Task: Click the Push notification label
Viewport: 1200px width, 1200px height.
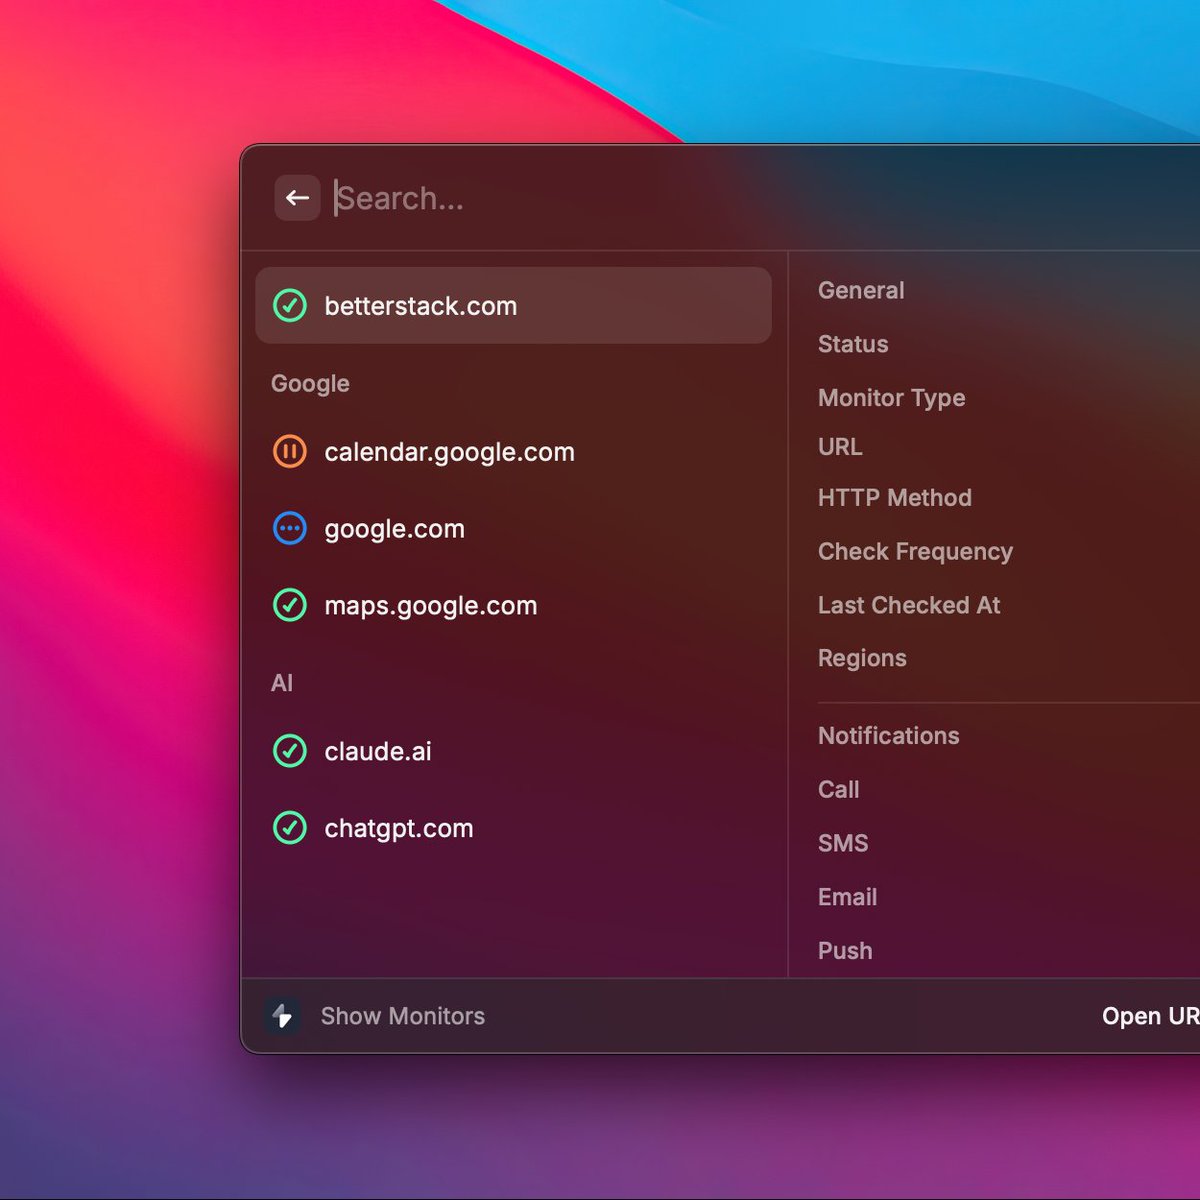Action: coord(845,951)
